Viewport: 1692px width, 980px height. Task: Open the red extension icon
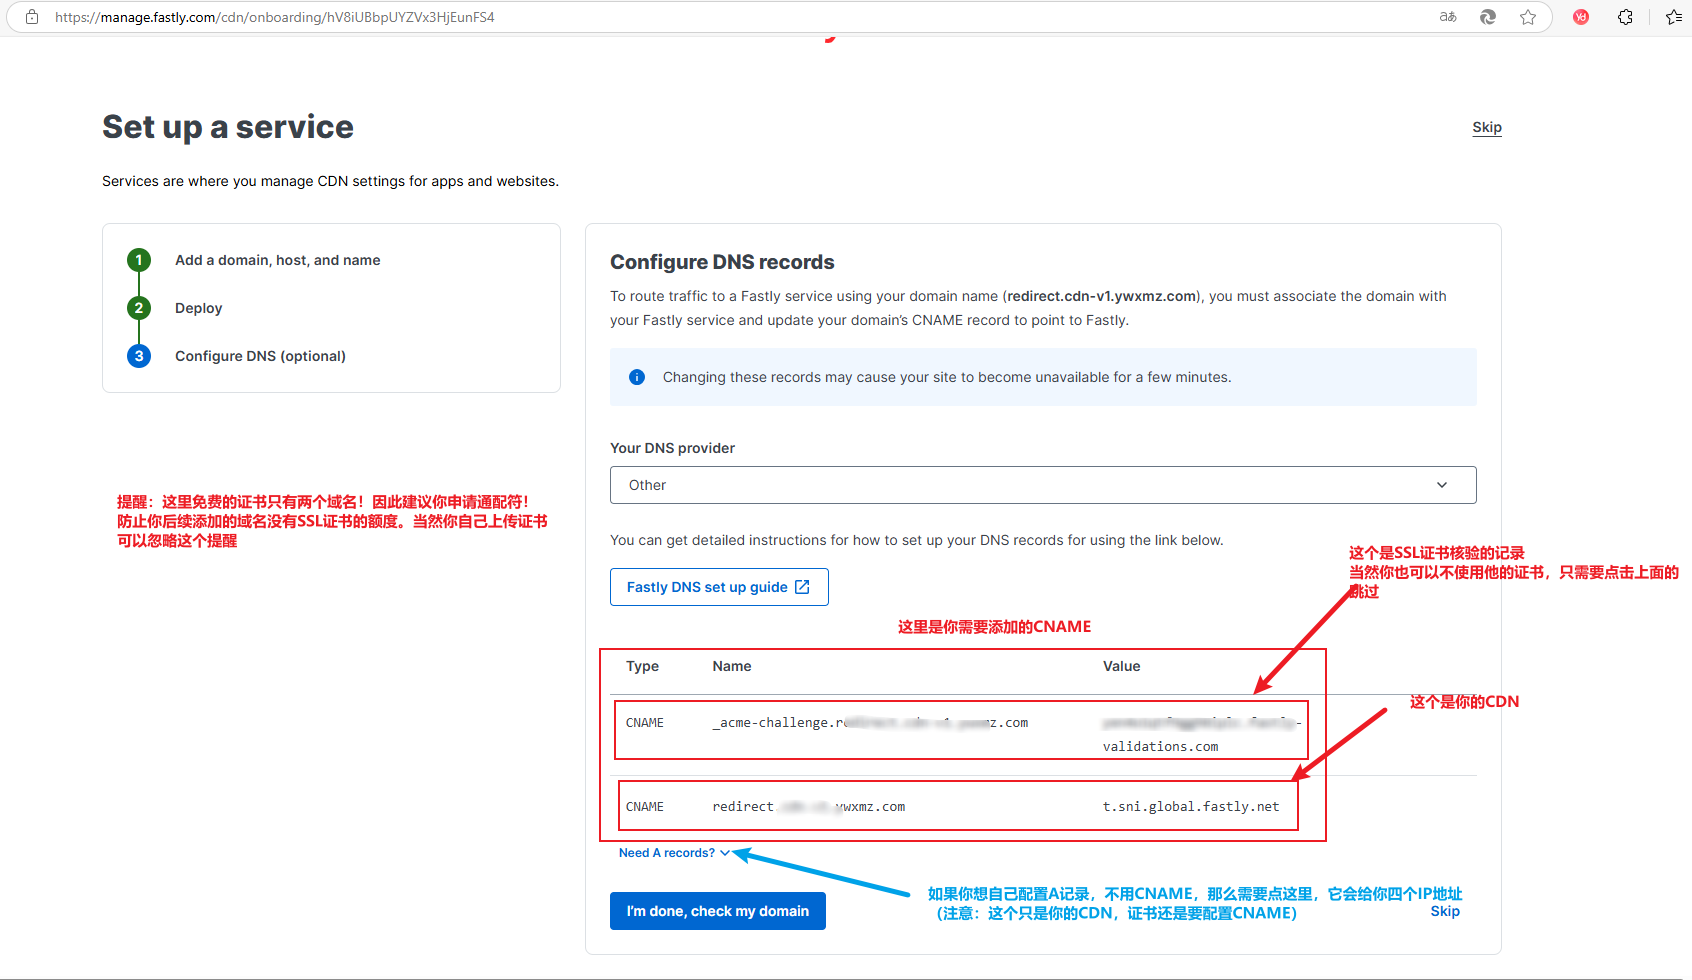click(1581, 17)
